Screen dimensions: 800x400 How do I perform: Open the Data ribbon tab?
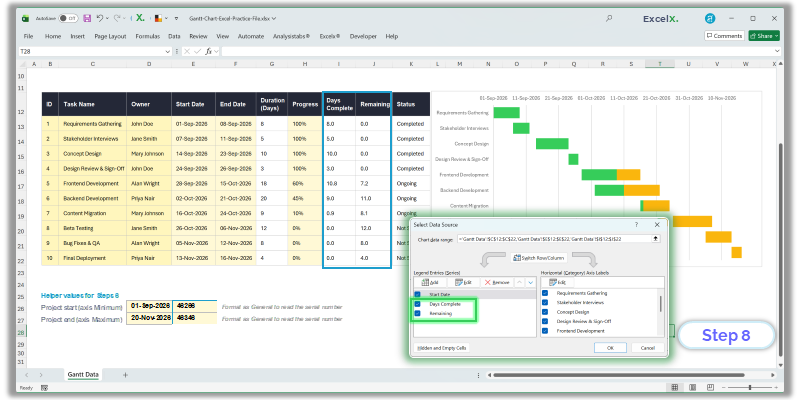point(174,36)
